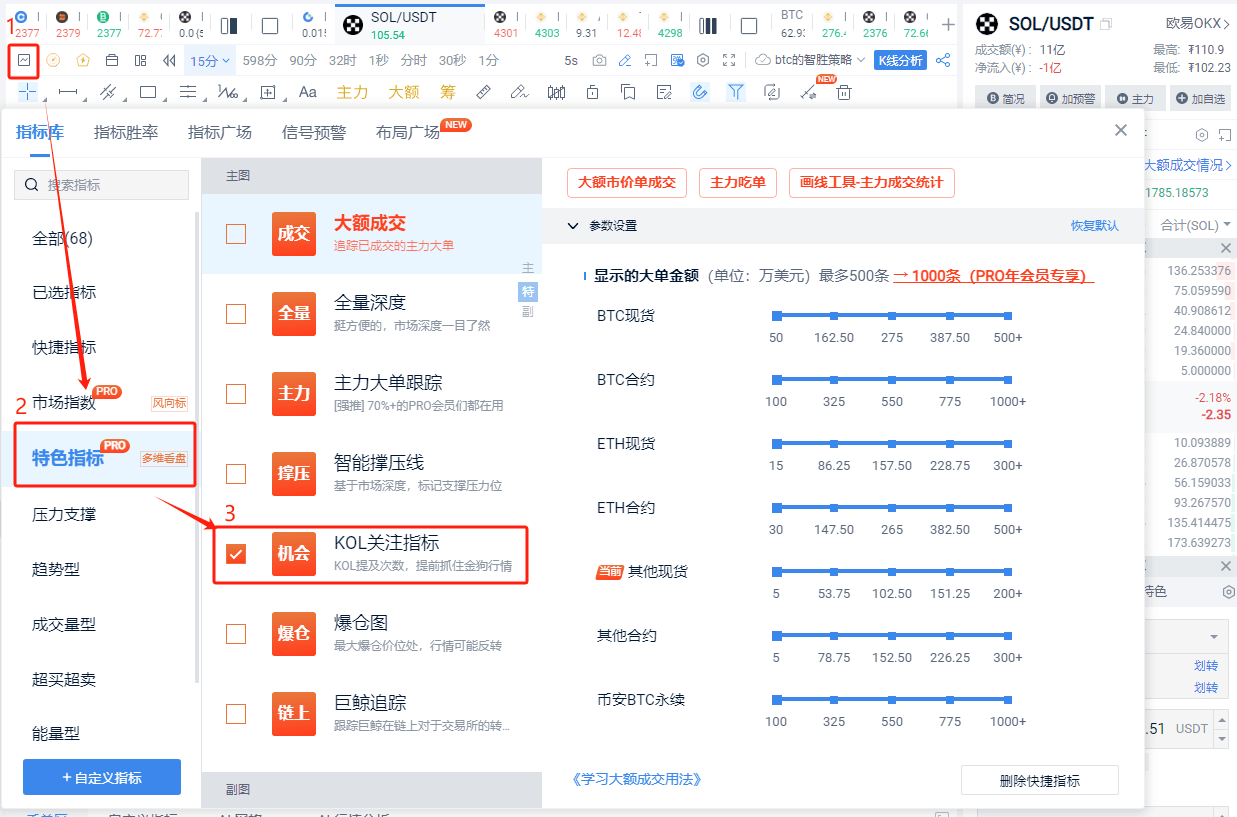Viewport: 1237px width, 817px height.
Task: Enable the 大额成交 indicator checkbox
Action: (x=236, y=234)
